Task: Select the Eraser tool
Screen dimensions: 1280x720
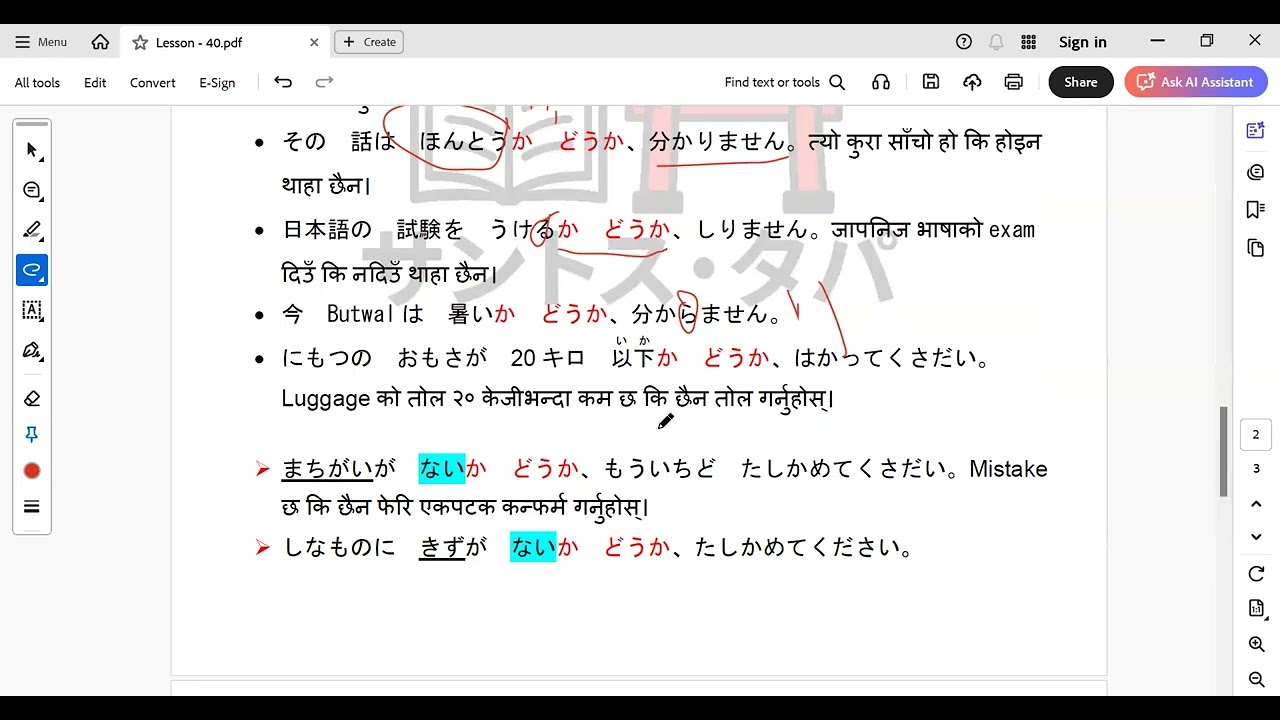Action: pos(32,398)
